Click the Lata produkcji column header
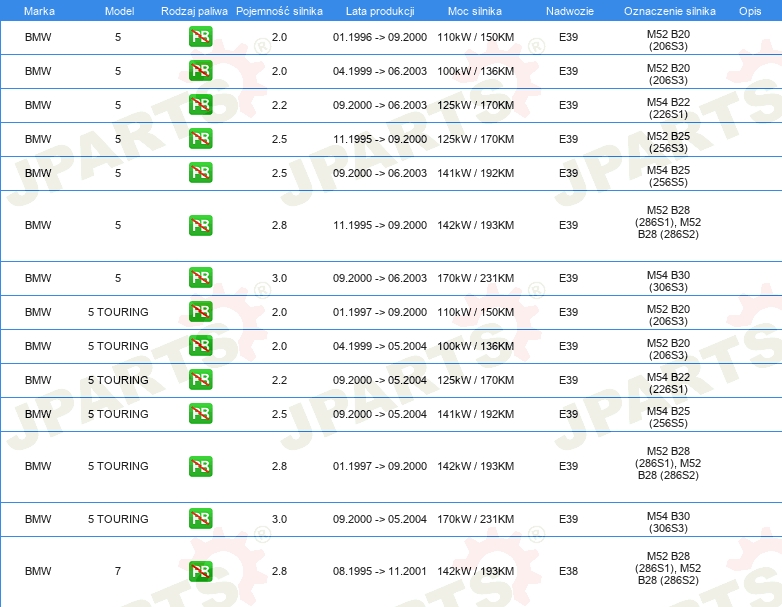Viewport: 782px width, 607px height. pyautogui.click(x=380, y=11)
